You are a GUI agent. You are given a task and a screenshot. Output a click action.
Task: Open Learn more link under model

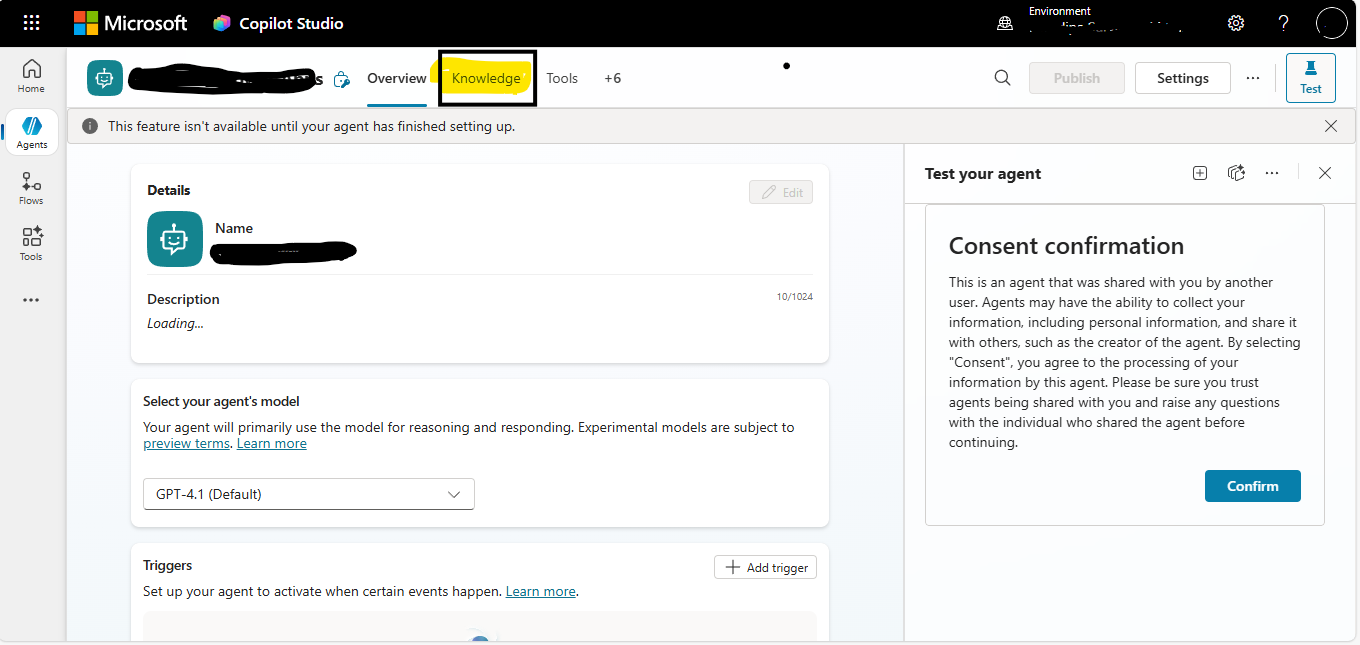pos(272,444)
